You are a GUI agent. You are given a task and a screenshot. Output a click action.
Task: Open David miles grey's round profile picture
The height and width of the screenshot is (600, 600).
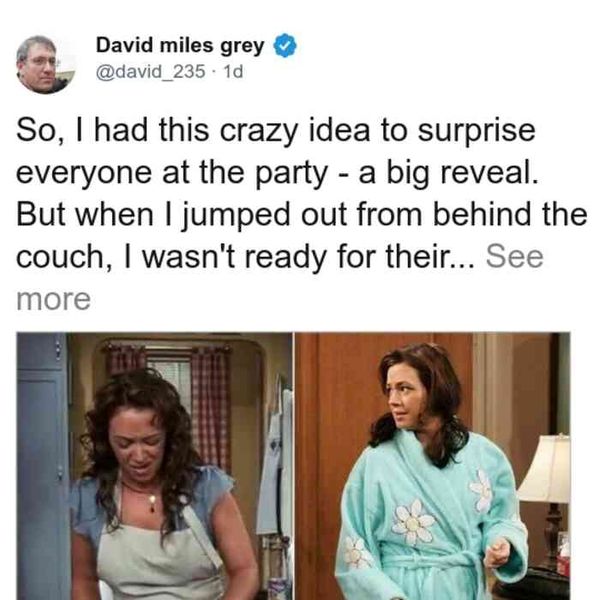46,64
